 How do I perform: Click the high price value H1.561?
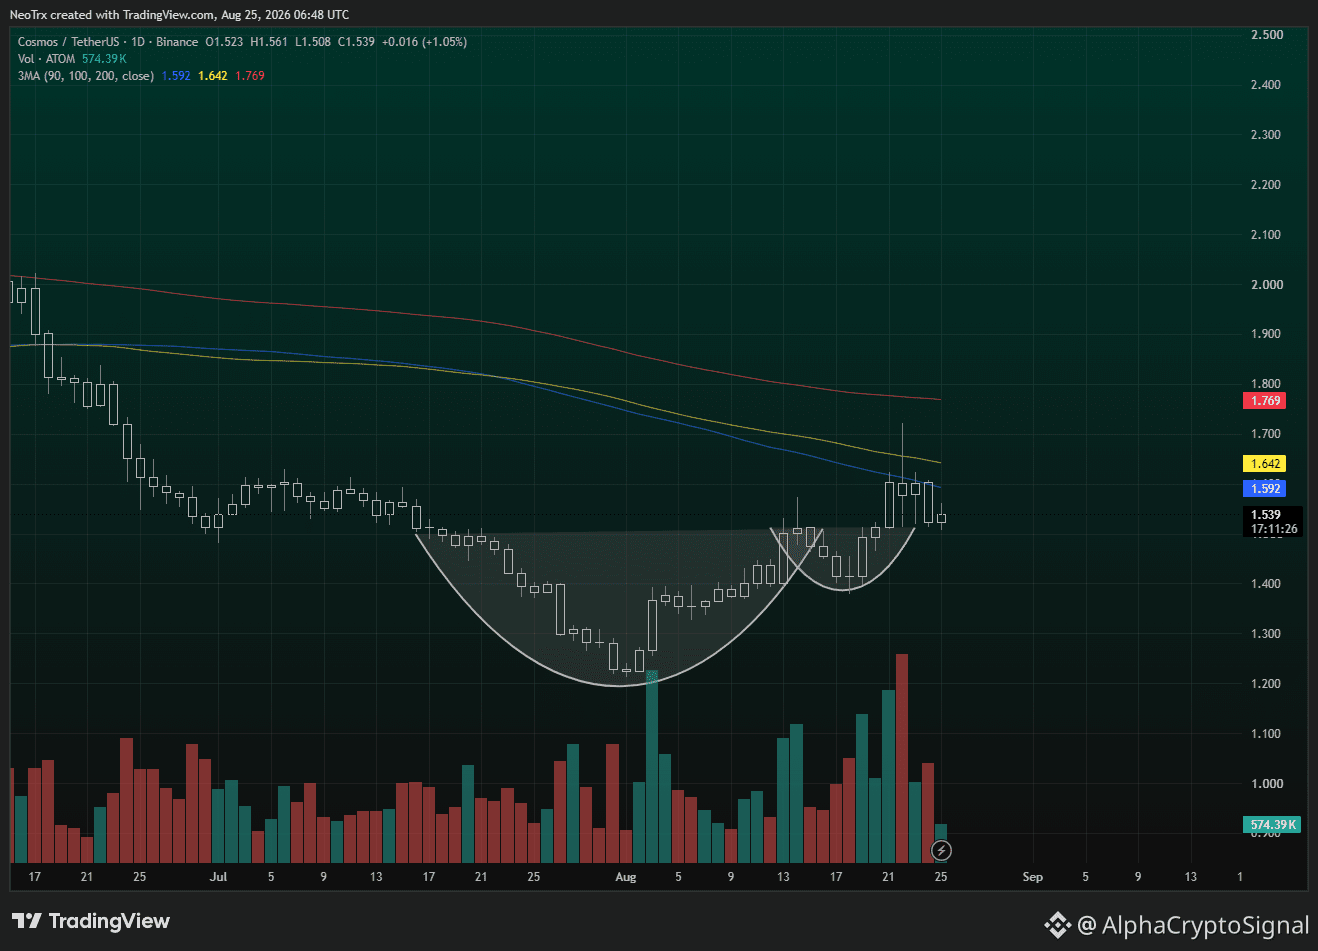(x=269, y=42)
